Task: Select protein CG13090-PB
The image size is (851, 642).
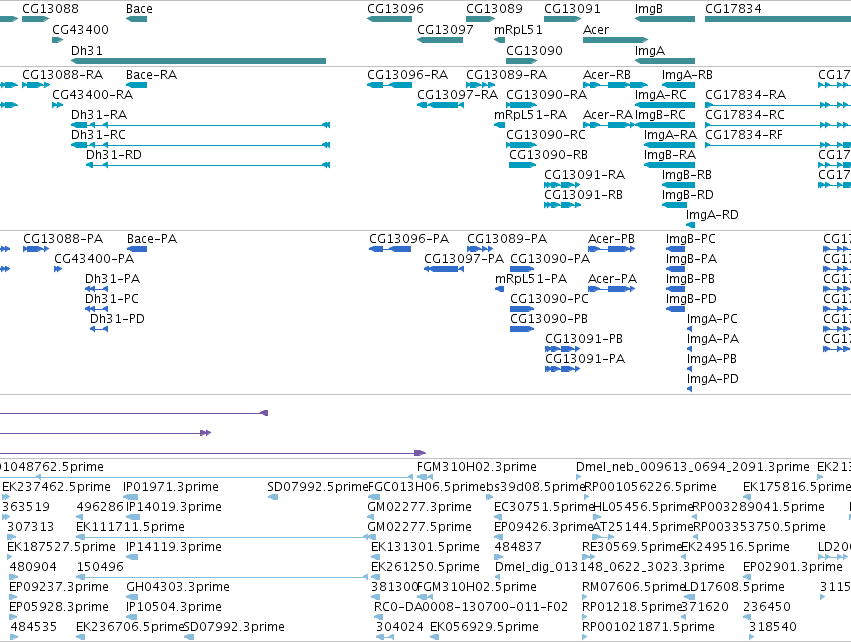Action: 522,329
